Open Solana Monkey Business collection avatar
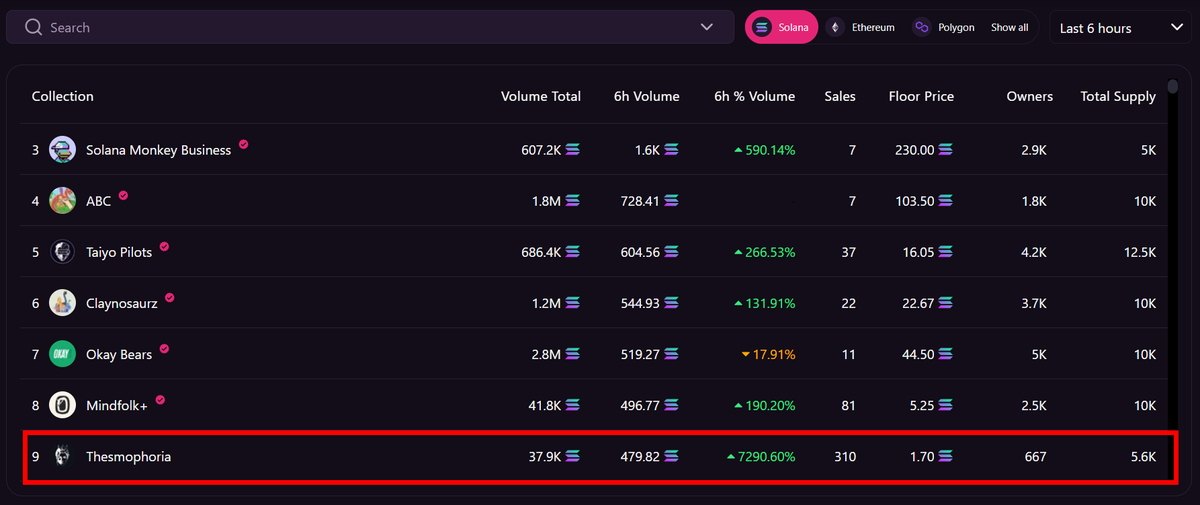1200x505 pixels. point(62,149)
